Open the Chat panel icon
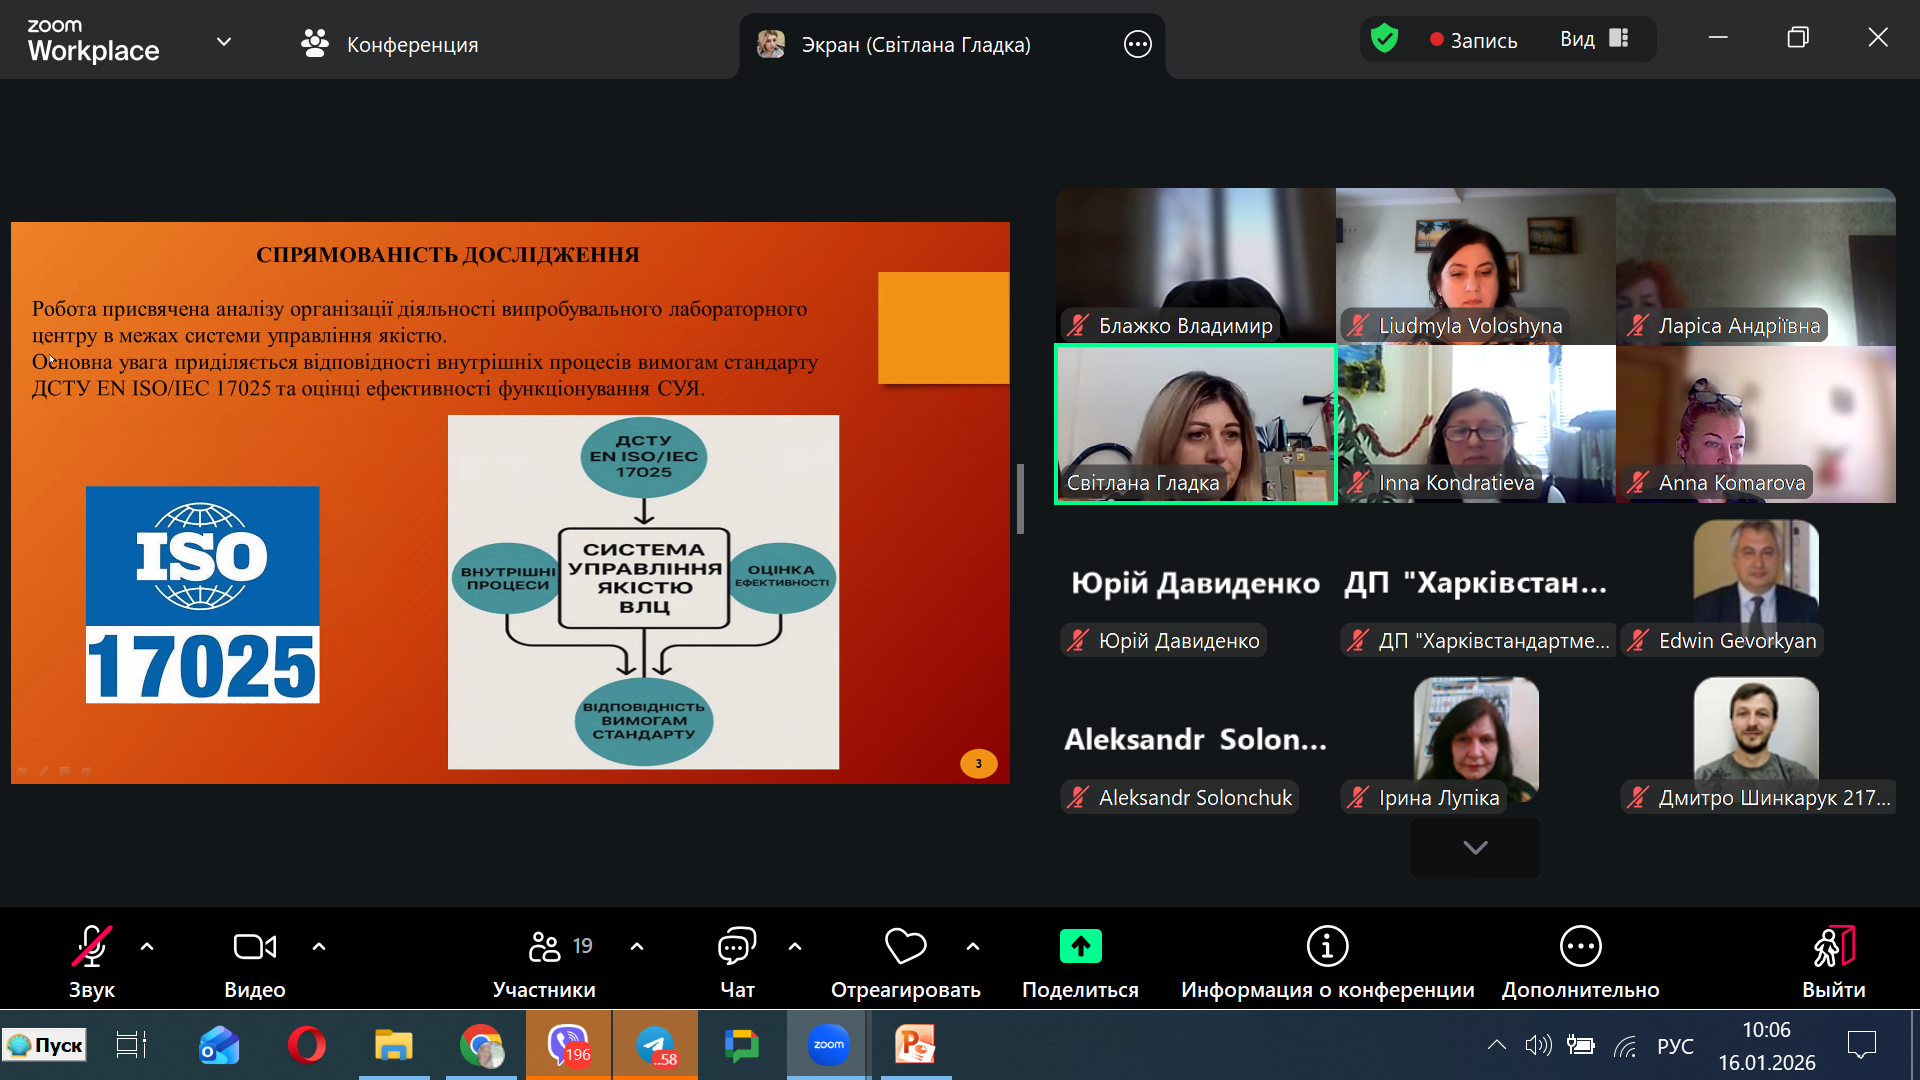Screen dimensions: 1920x1080 coord(737,947)
